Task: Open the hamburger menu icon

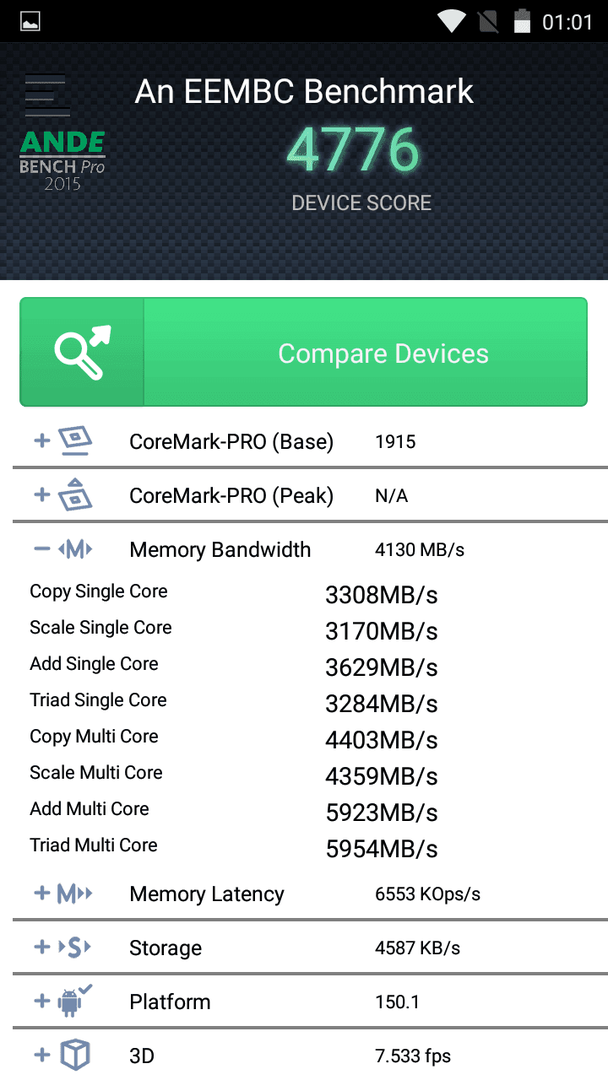Action: click(47, 94)
